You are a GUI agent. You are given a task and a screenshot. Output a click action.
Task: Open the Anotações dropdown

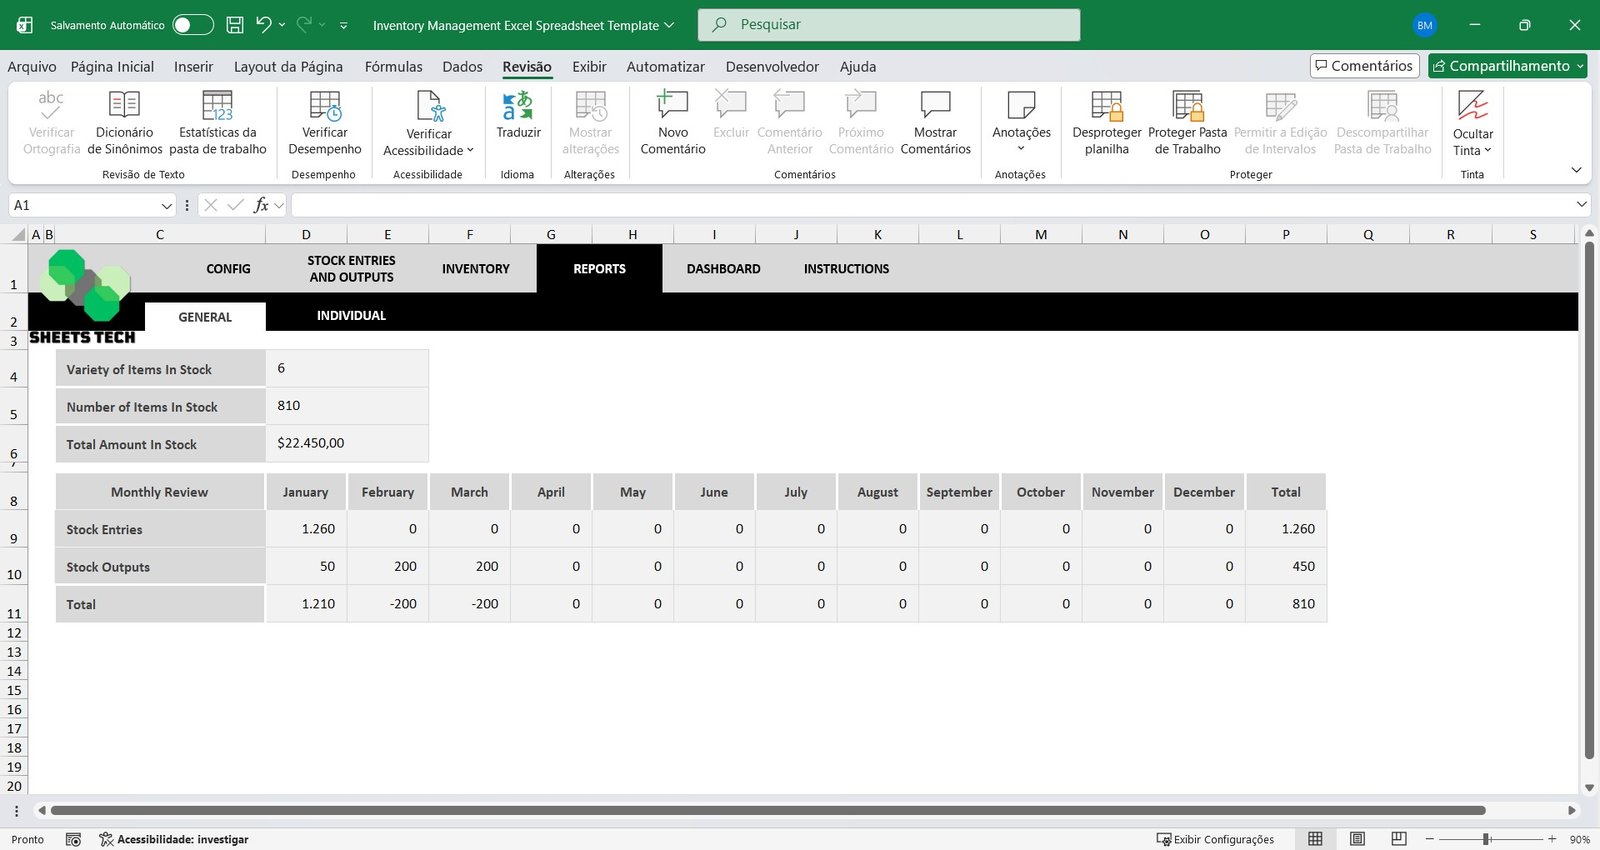[x=1021, y=148]
